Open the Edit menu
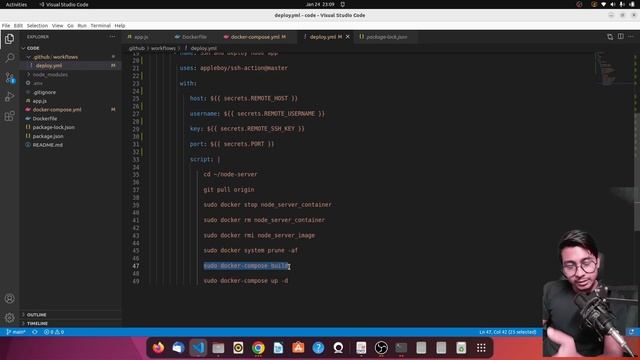Screen dimensions: 640x360 click(18, 25)
